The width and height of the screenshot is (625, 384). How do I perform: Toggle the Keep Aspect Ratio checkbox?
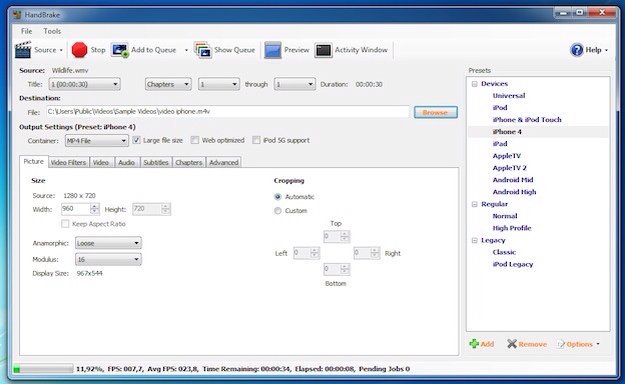[65, 224]
